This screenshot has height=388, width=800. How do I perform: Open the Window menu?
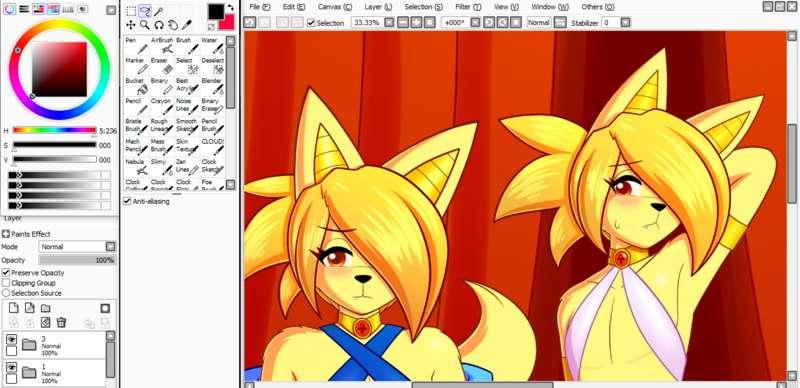[550, 7]
